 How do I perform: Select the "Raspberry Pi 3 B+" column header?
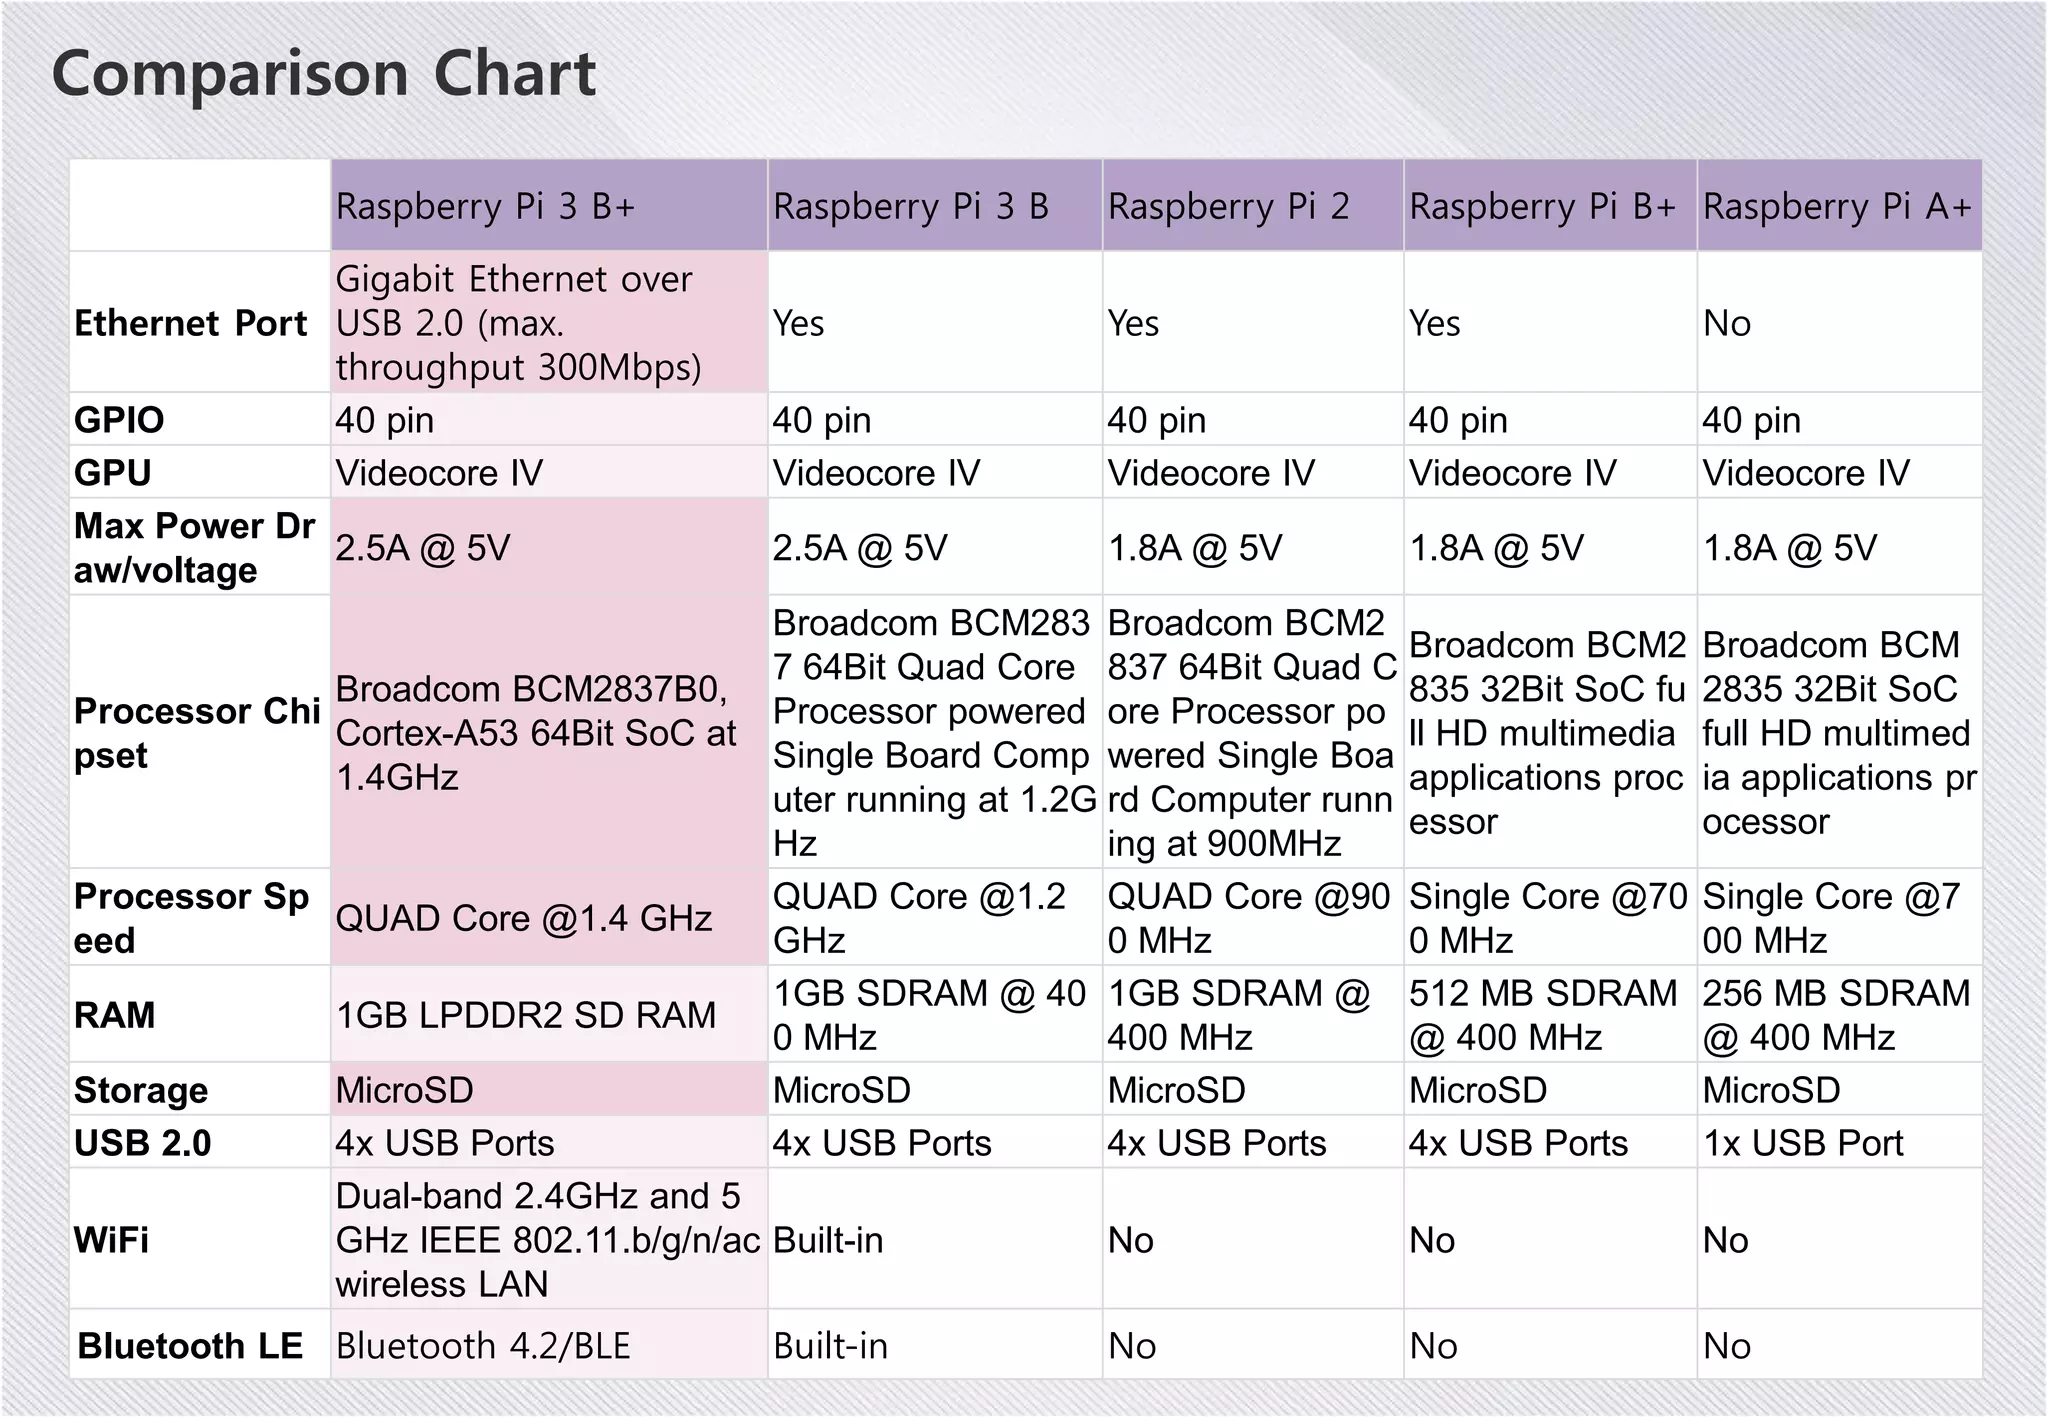point(486,206)
